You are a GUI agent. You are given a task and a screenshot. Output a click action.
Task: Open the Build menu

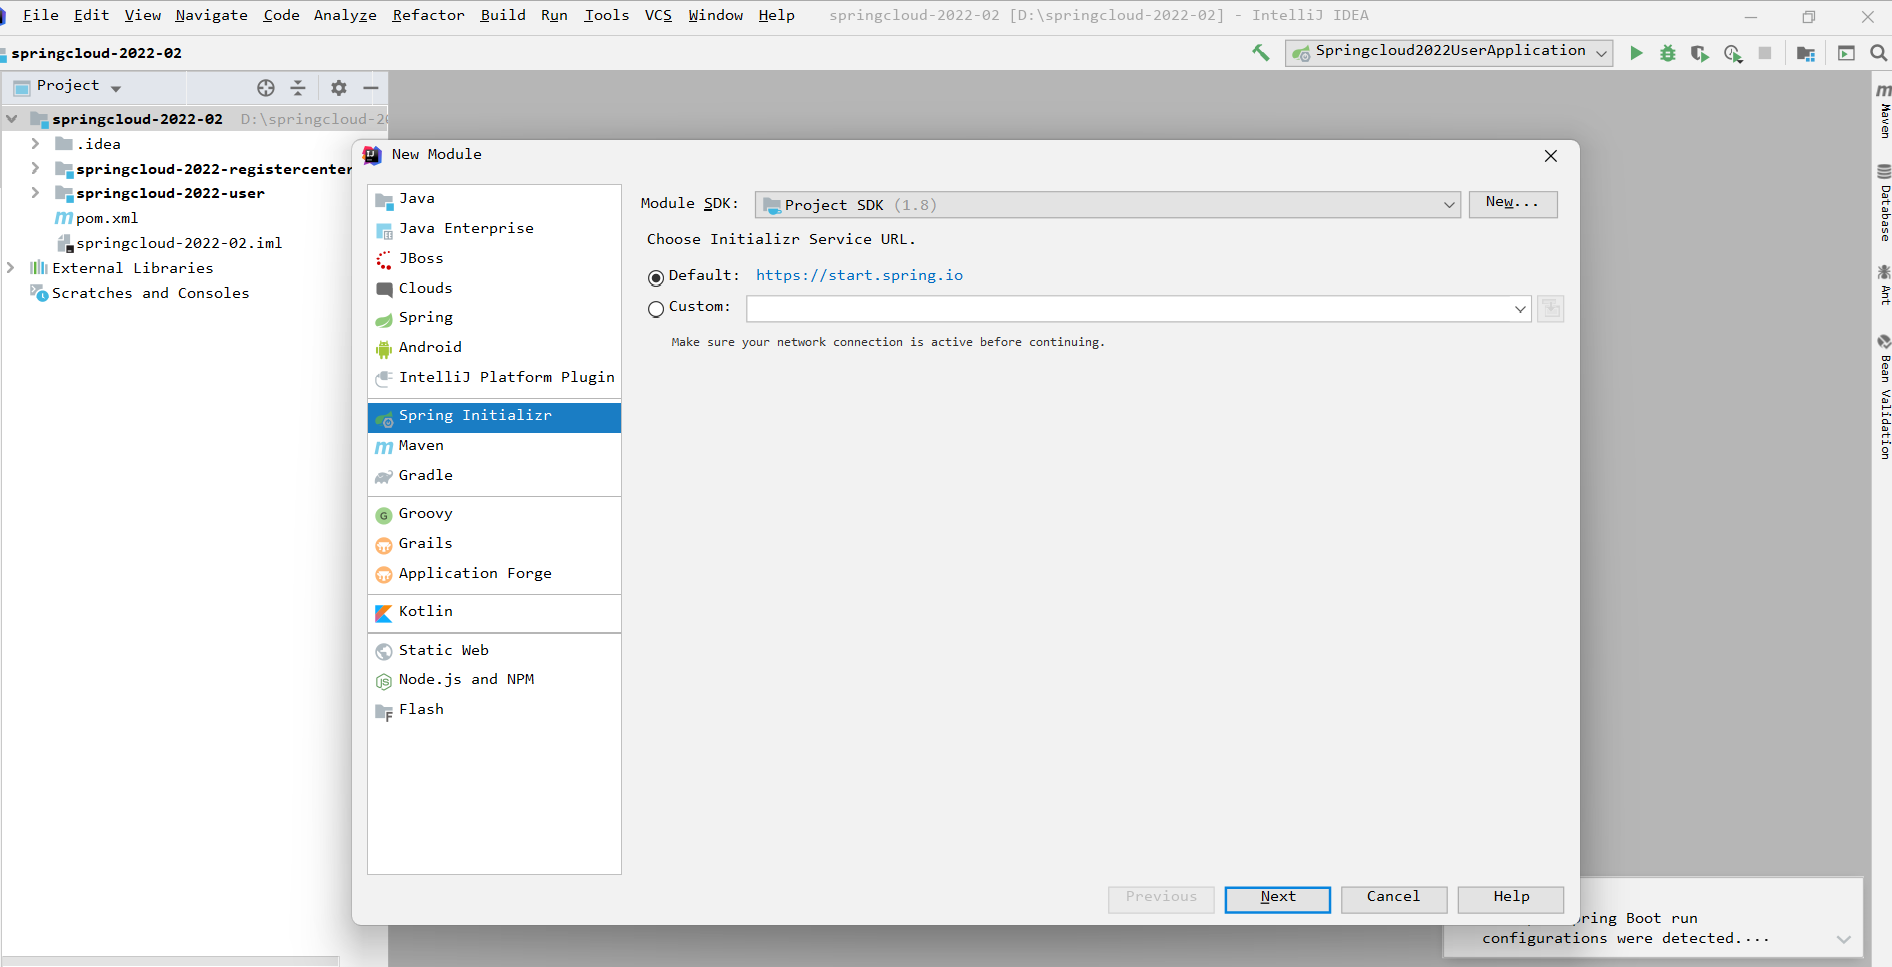pos(503,15)
